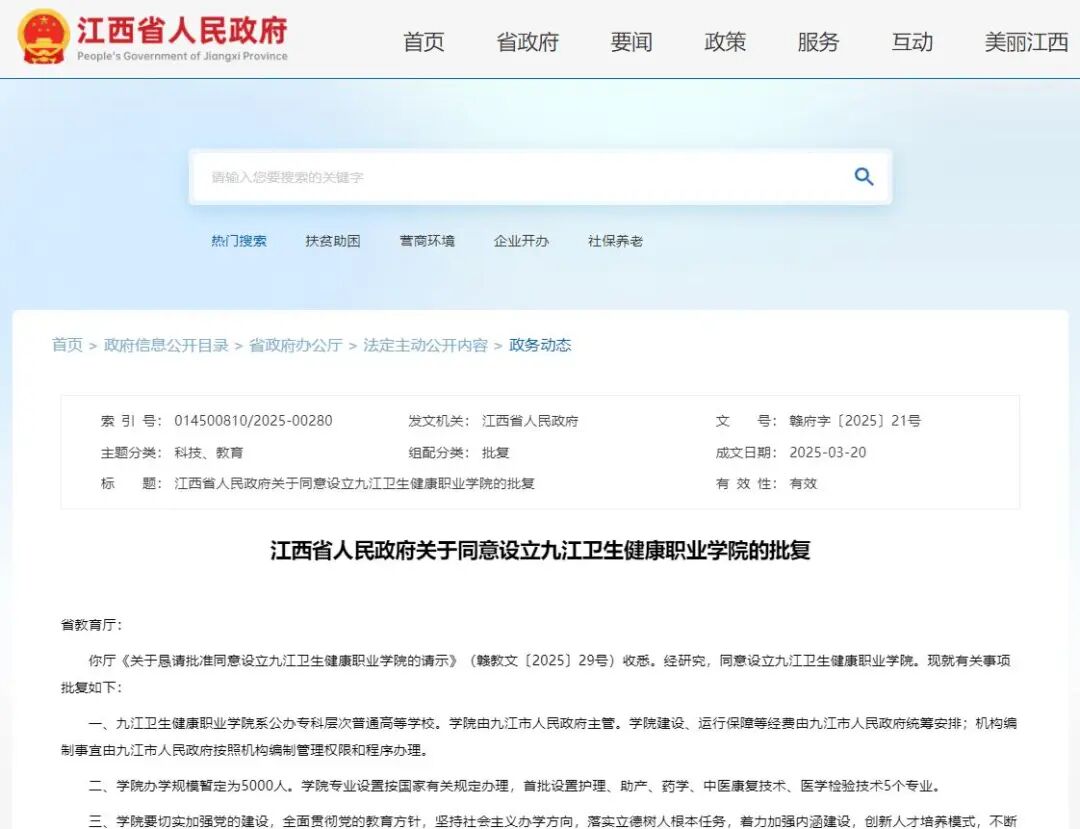Open the 美丽江西 navigation item
This screenshot has height=829, width=1080.
coord(1026,42)
